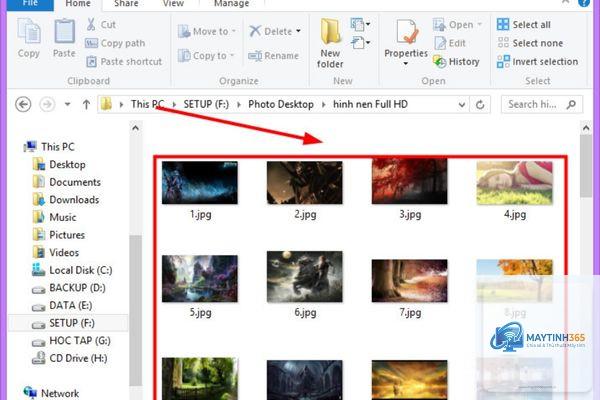Select CD Drive (H:)
This screenshot has width=600, height=400.
70,358
